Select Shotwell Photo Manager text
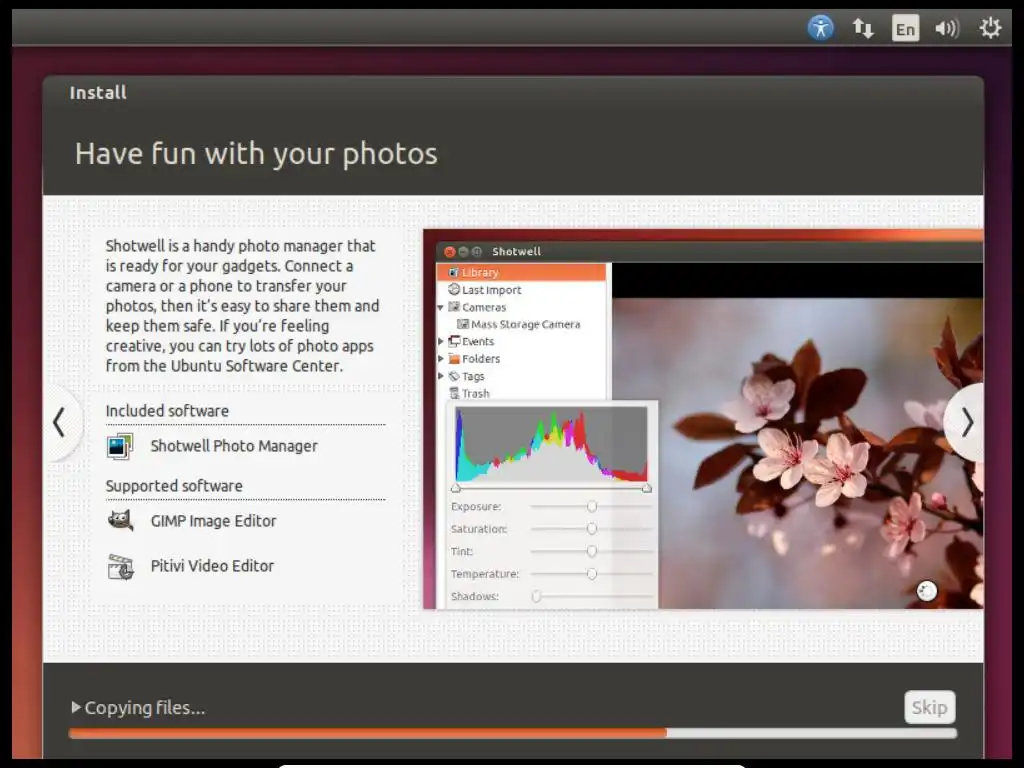1024x768 pixels. [x=234, y=446]
